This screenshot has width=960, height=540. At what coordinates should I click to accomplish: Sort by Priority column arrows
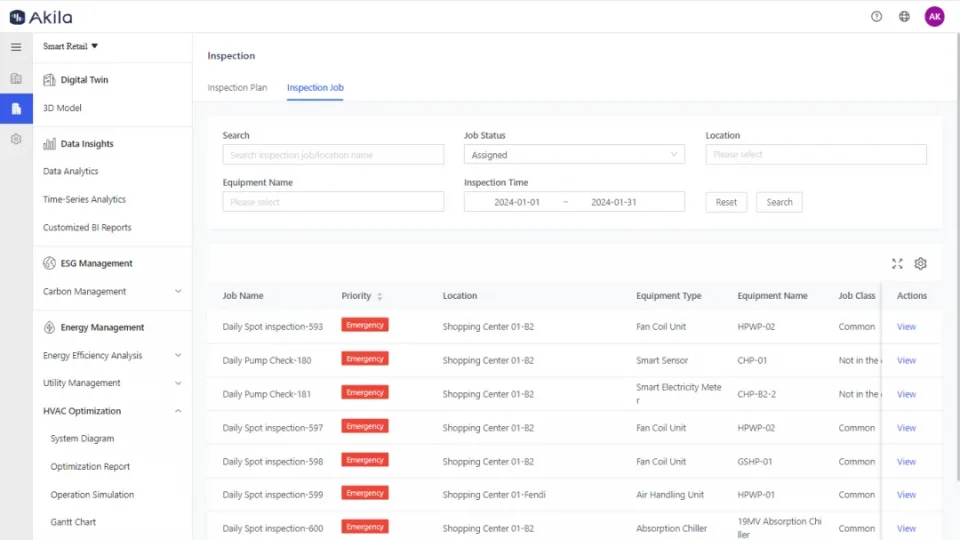380,296
